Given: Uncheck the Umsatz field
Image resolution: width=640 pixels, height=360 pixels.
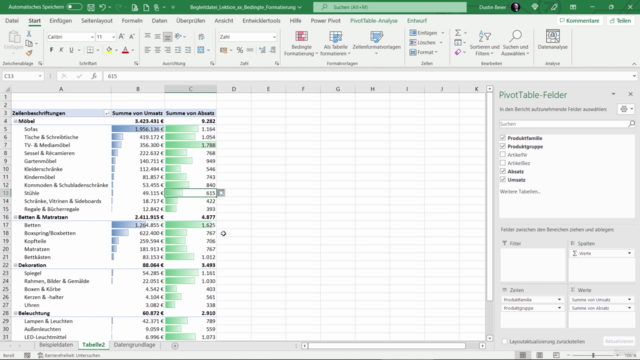Looking at the screenshot, I should [x=503, y=180].
